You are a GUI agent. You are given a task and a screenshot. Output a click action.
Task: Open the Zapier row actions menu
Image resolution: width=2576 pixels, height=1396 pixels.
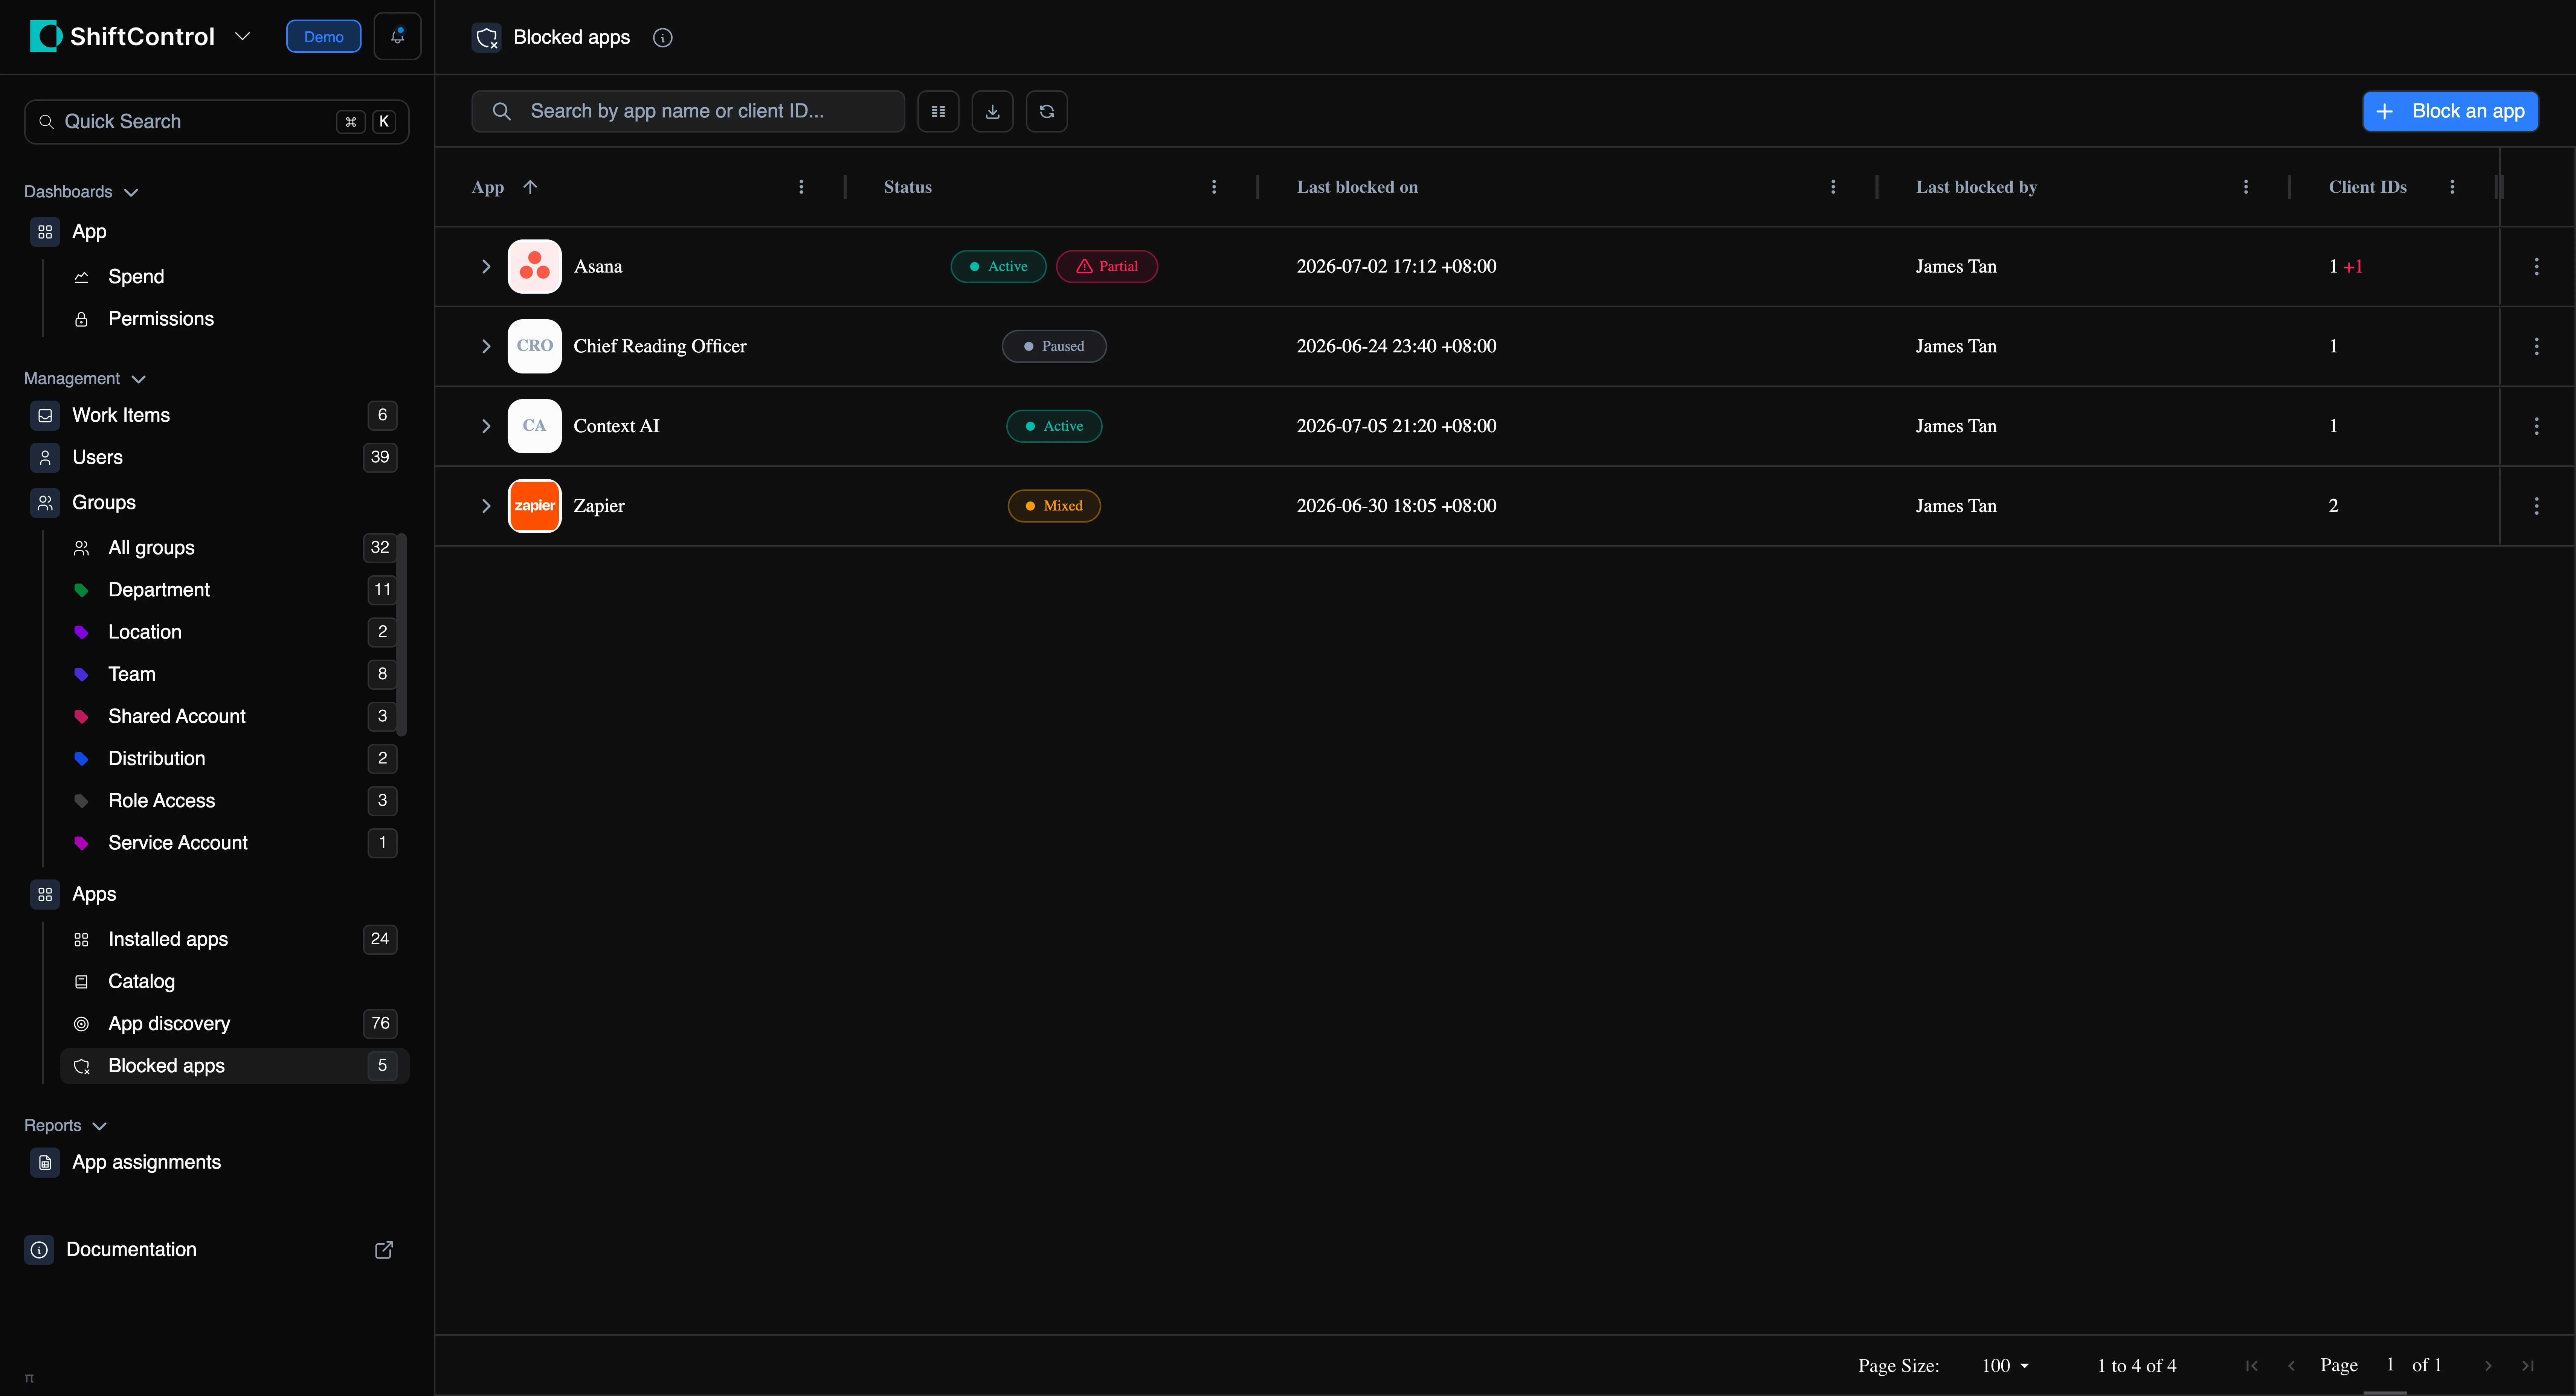pyautogui.click(x=2536, y=506)
